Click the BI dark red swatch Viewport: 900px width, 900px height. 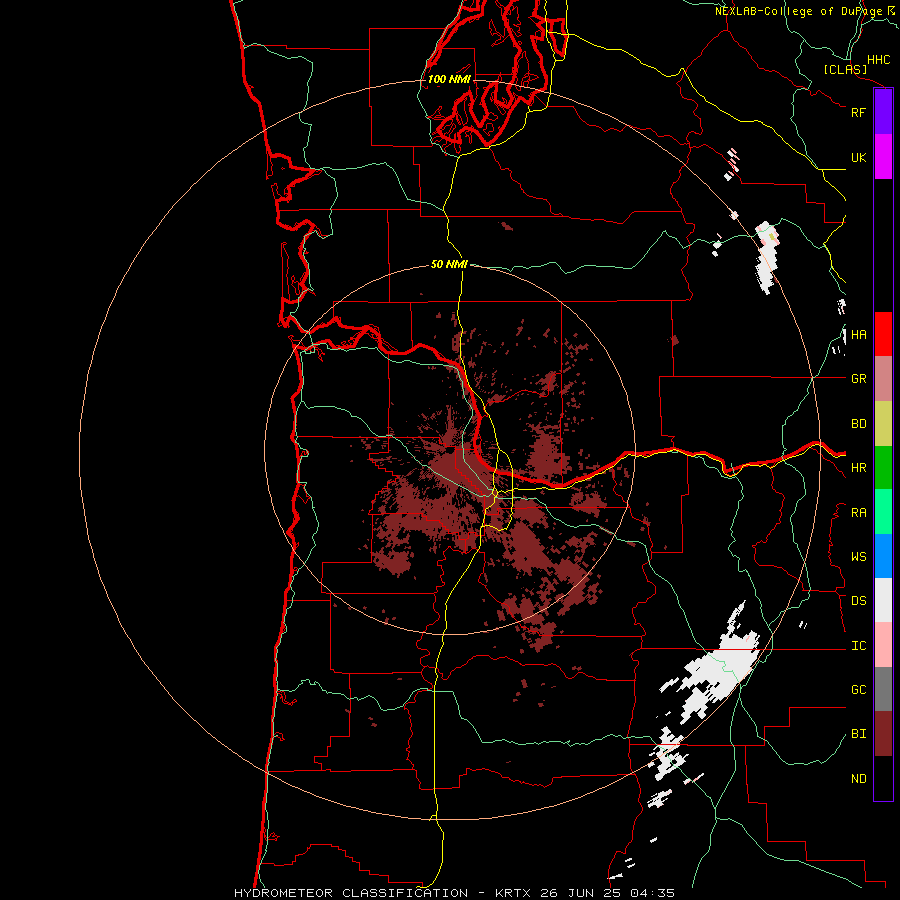click(x=883, y=734)
